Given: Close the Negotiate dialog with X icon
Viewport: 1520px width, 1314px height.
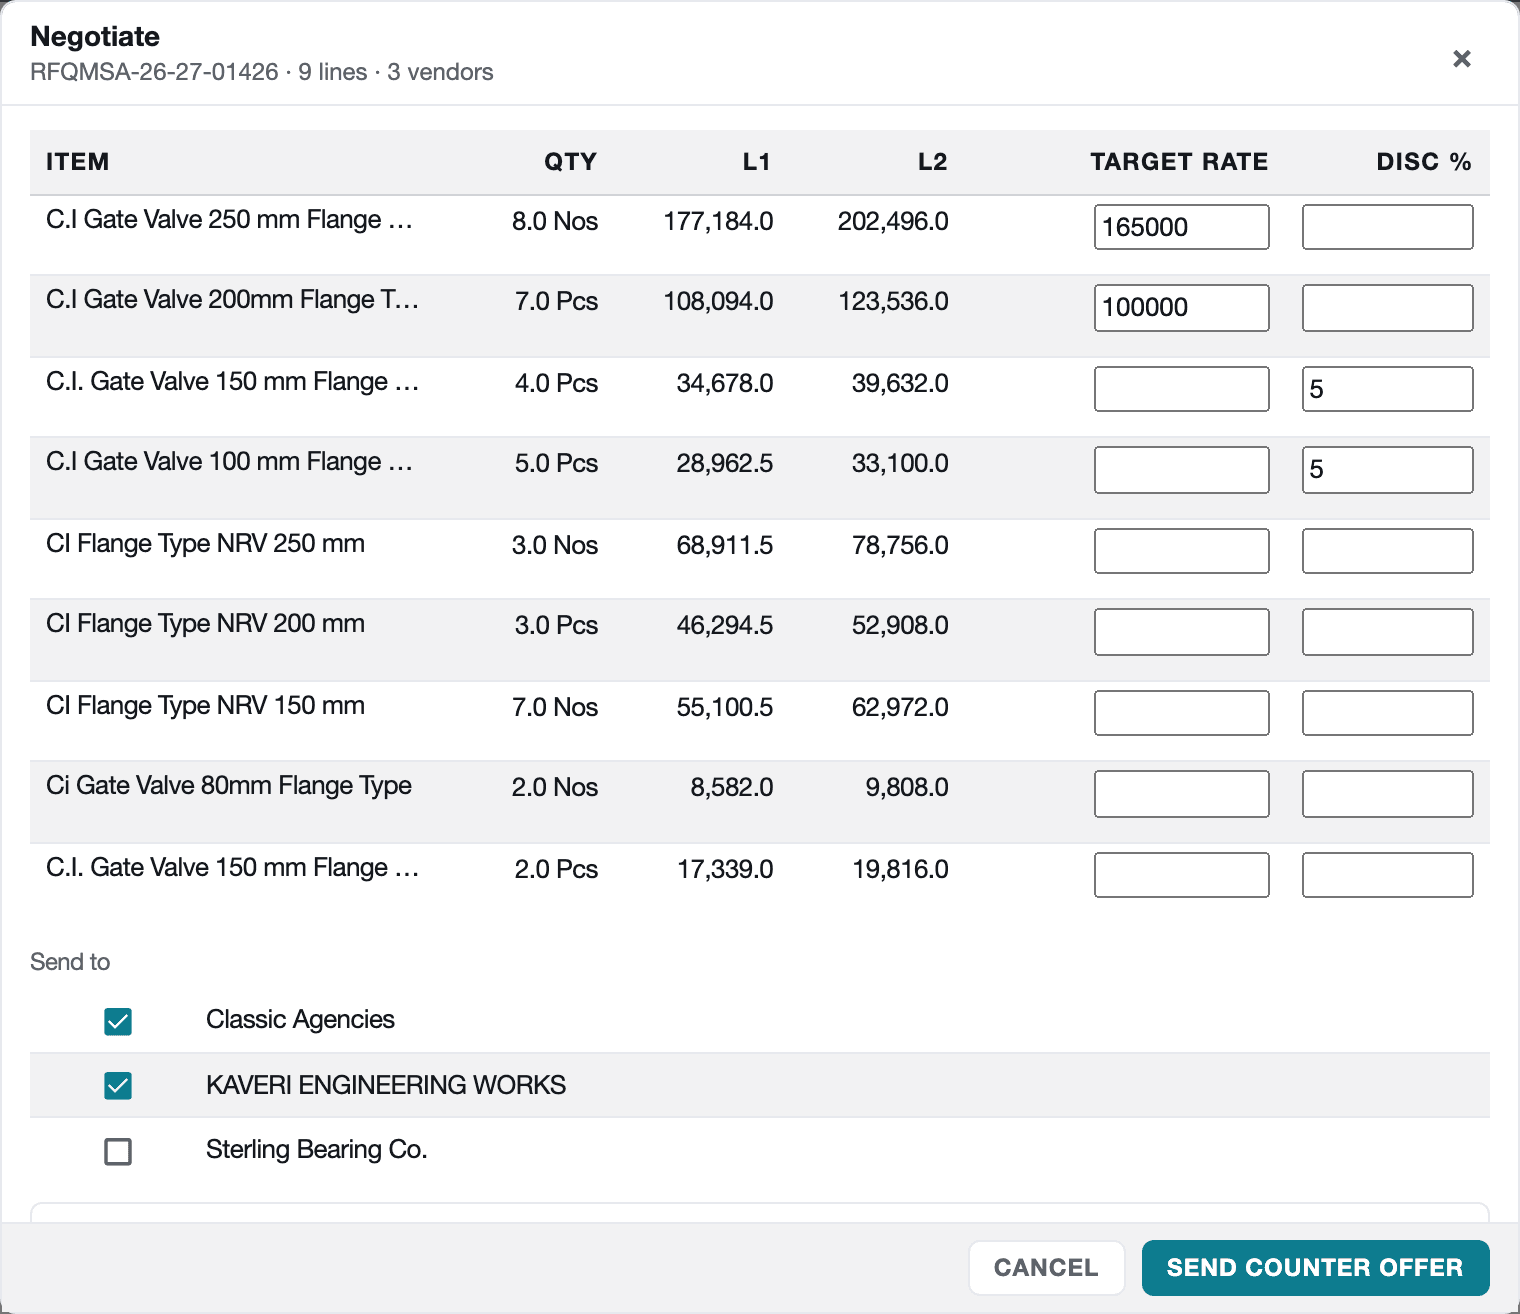Looking at the screenshot, I should [x=1461, y=59].
